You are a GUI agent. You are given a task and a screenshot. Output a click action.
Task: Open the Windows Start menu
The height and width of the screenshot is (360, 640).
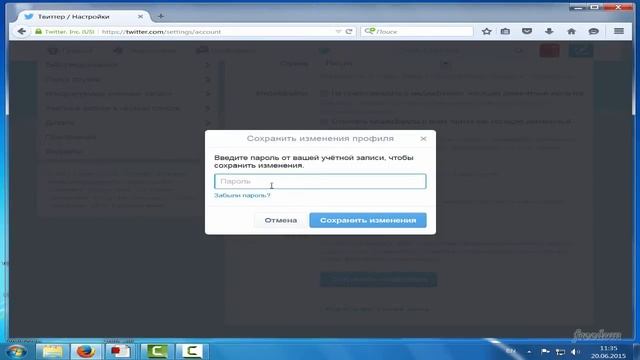(16, 351)
